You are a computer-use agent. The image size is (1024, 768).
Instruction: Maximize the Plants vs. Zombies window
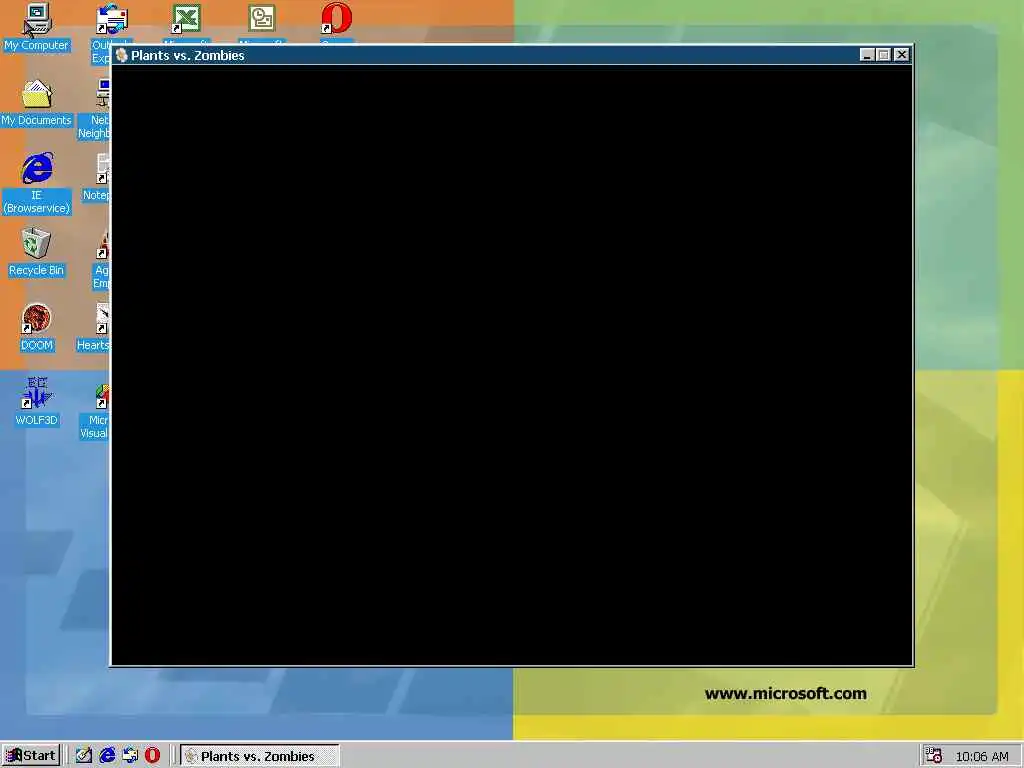tap(883, 56)
